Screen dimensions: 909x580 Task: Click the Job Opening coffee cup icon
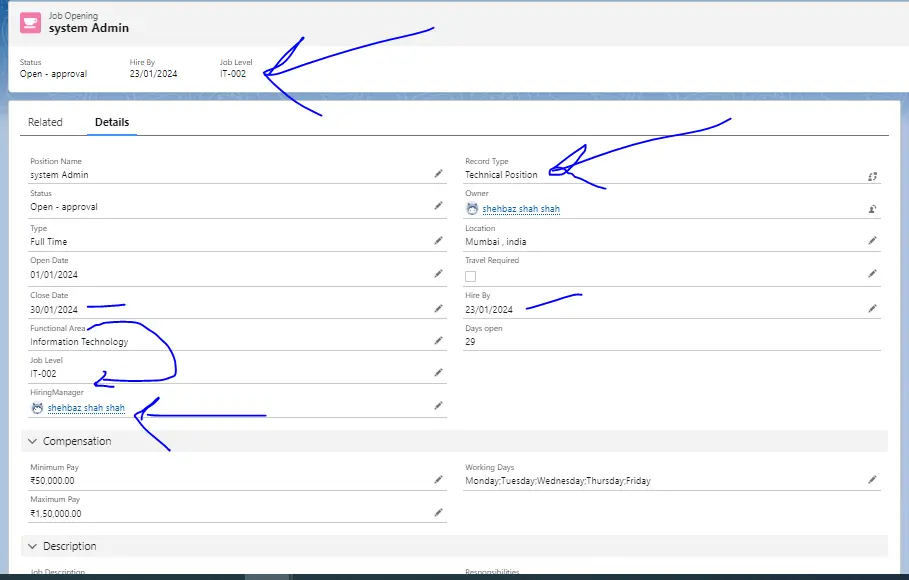[31, 23]
